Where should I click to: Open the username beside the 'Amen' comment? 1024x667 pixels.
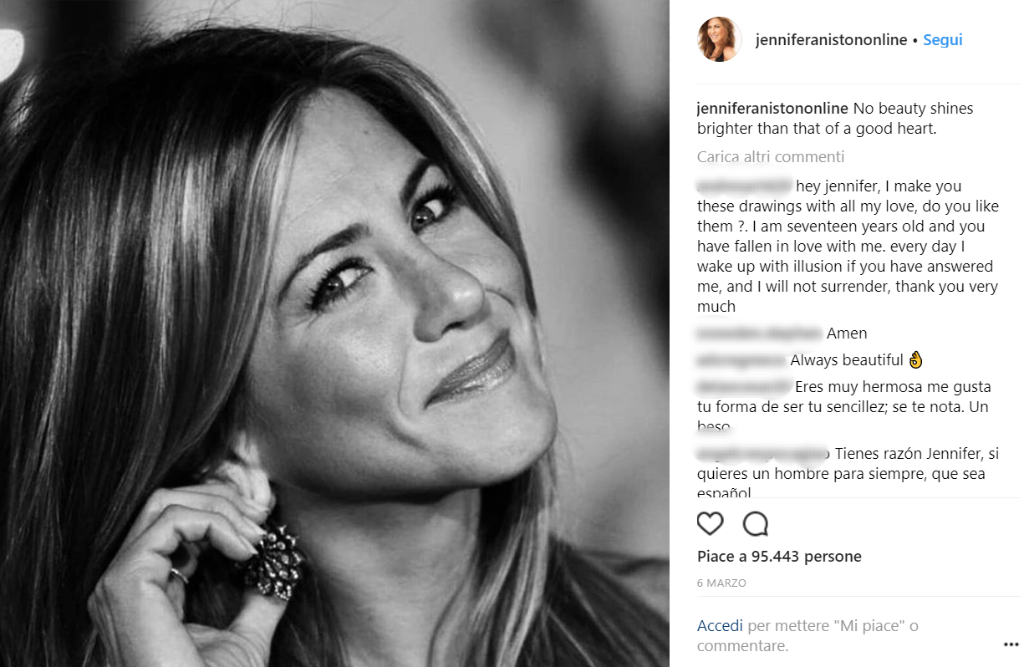click(759, 333)
